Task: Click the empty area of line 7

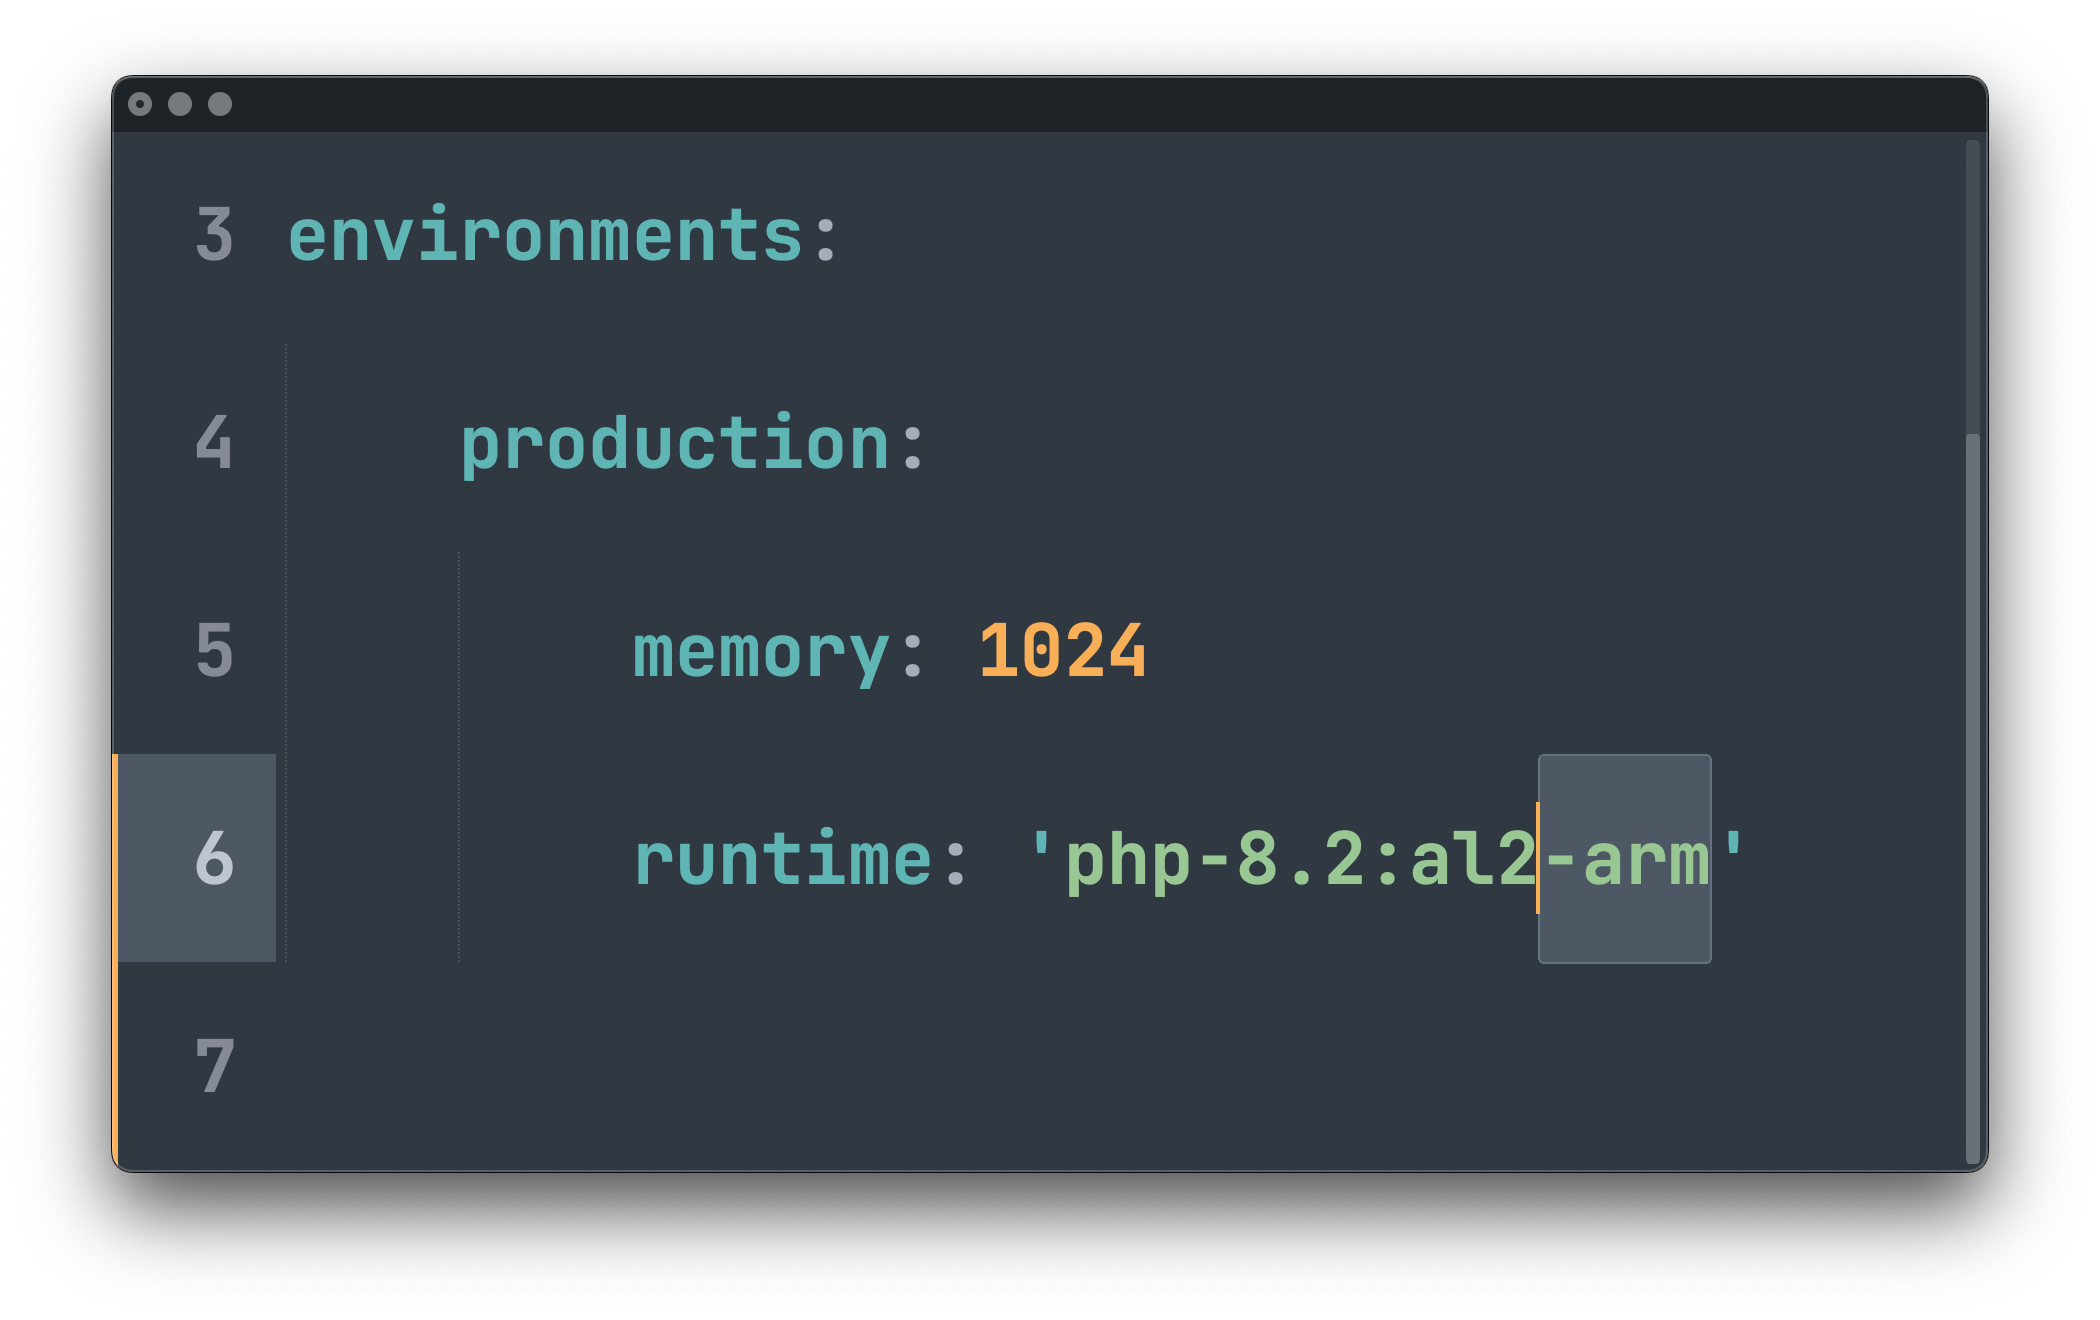Action: coord(1000,1066)
